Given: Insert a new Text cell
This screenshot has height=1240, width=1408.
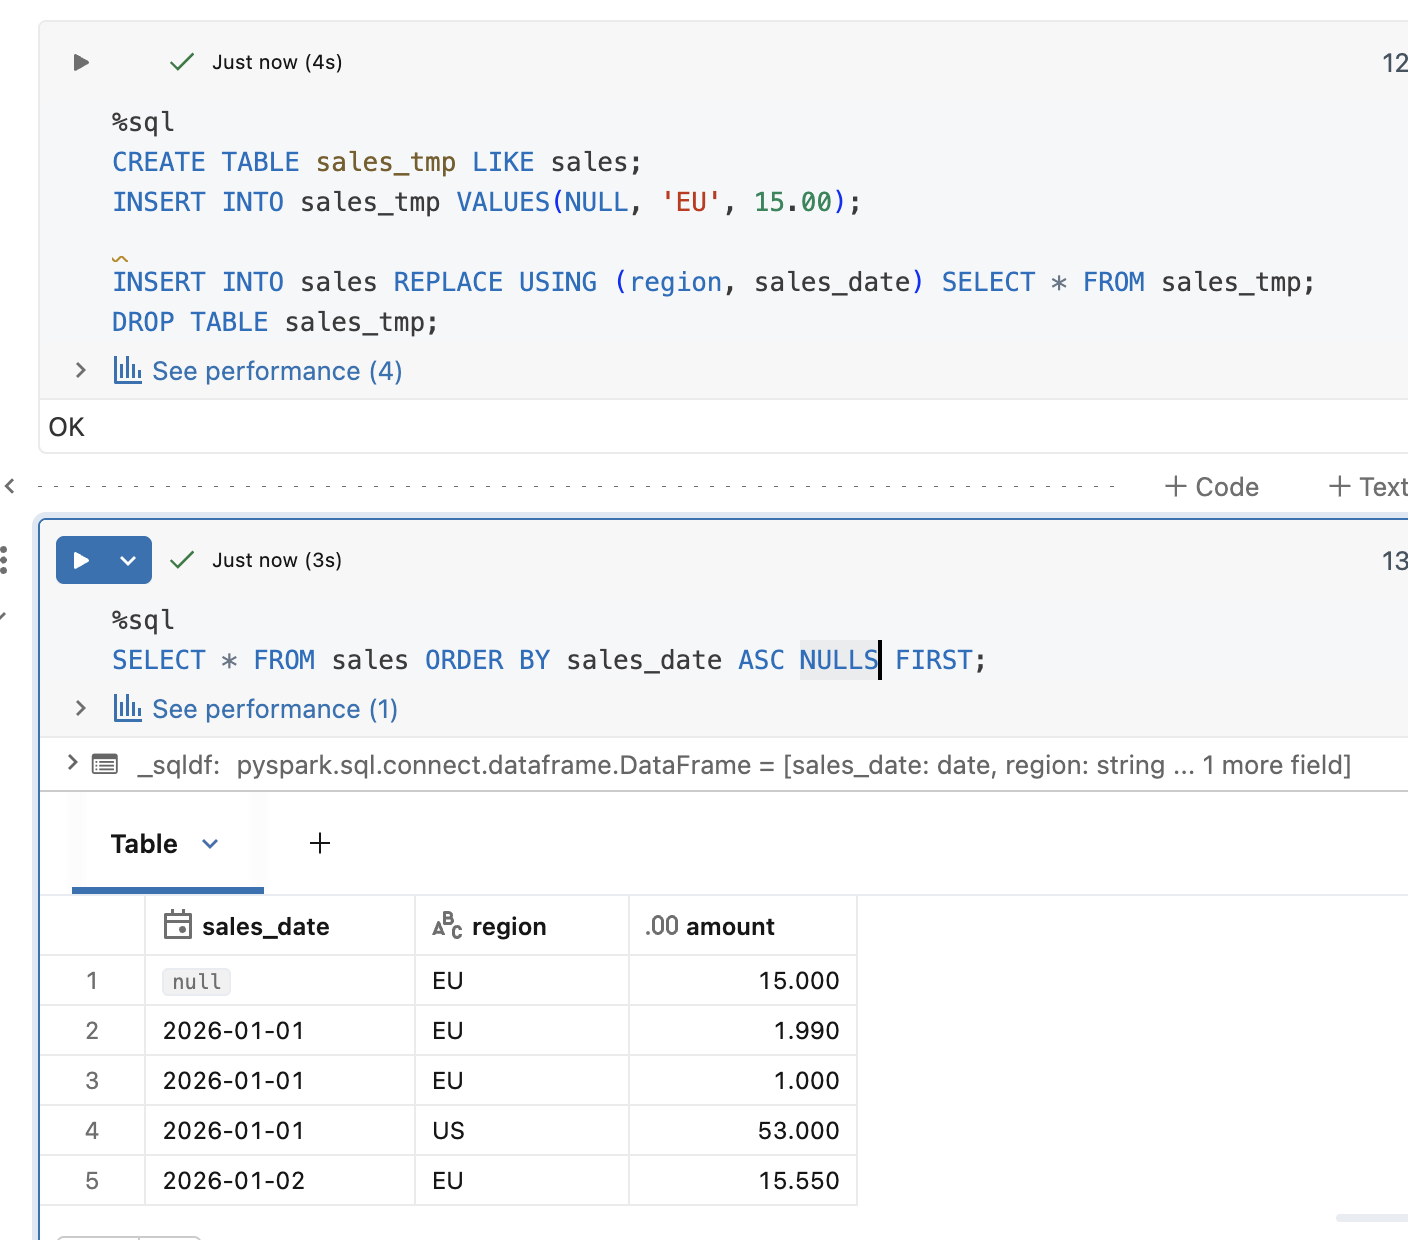Looking at the screenshot, I should 1366,487.
